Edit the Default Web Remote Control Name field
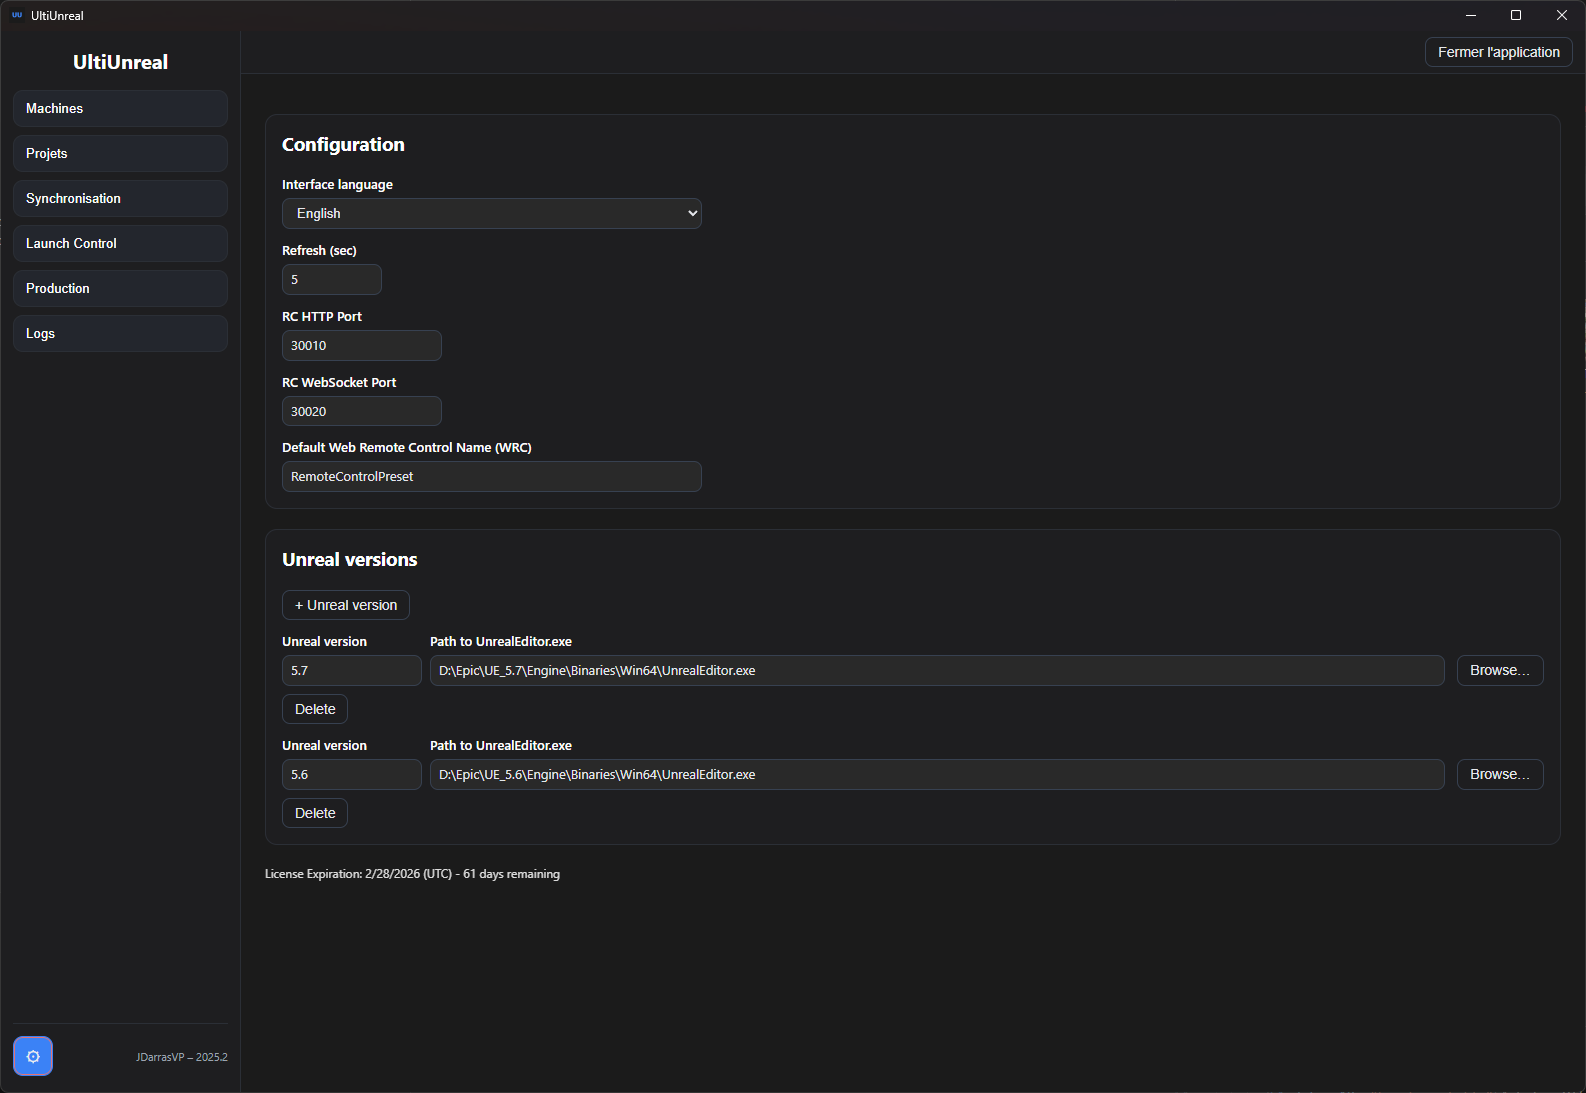The width and height of the screenshot is (1586, 1093). (491, 476)
